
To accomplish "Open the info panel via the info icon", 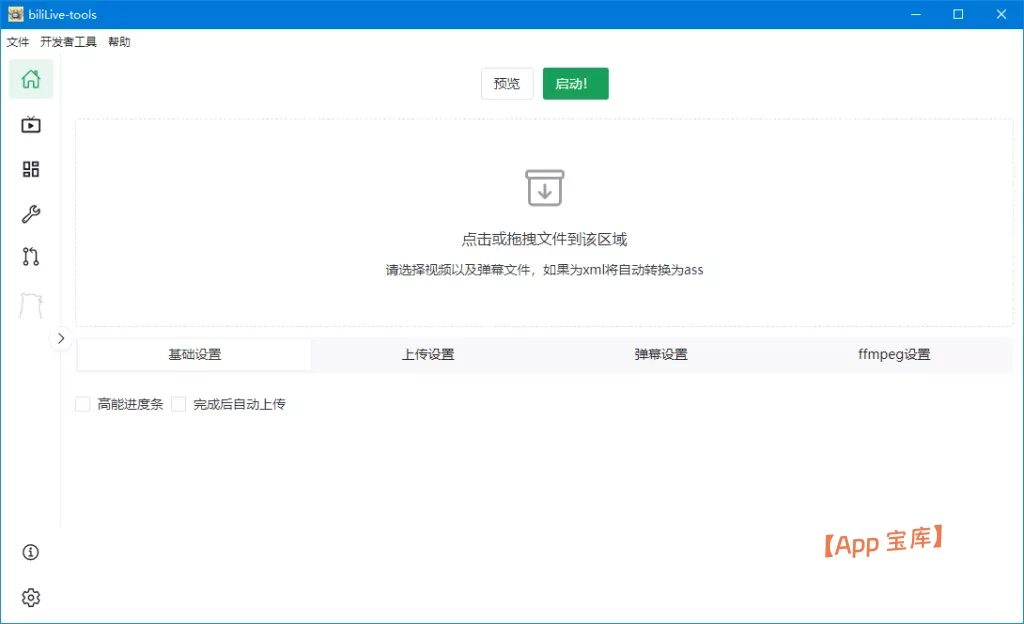I will coord(31,552).
